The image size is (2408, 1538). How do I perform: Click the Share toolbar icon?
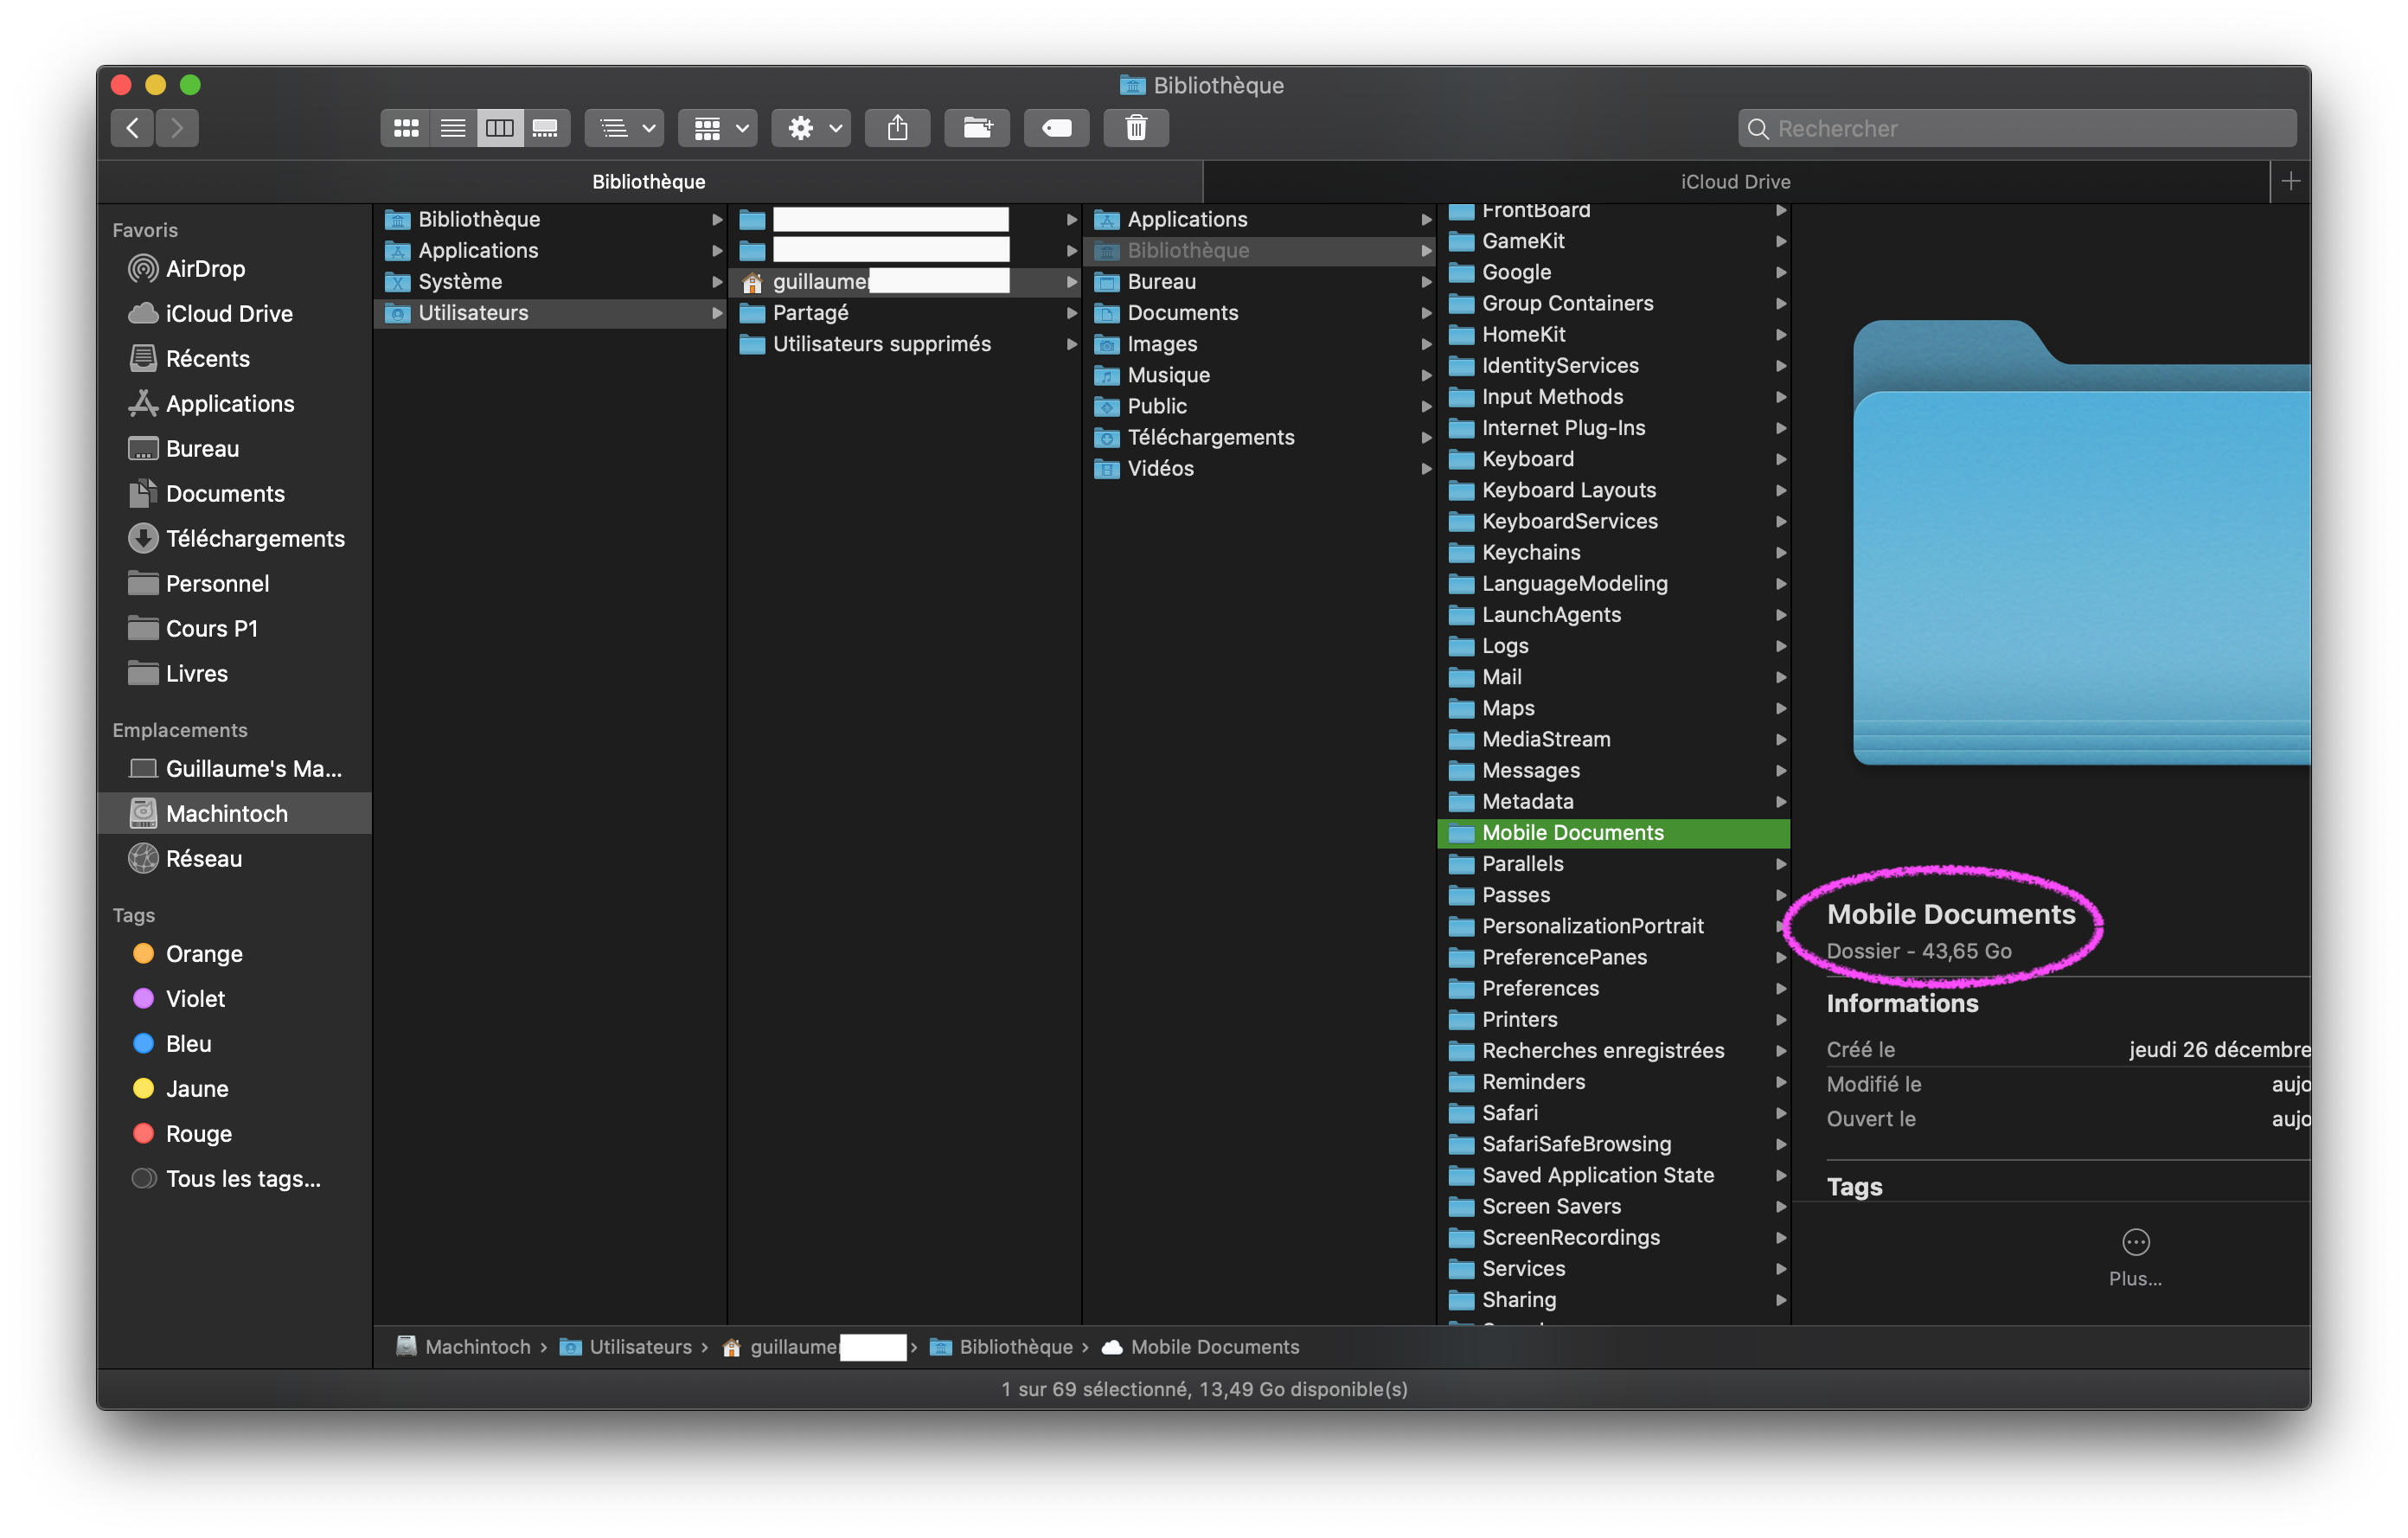[897, 128]
